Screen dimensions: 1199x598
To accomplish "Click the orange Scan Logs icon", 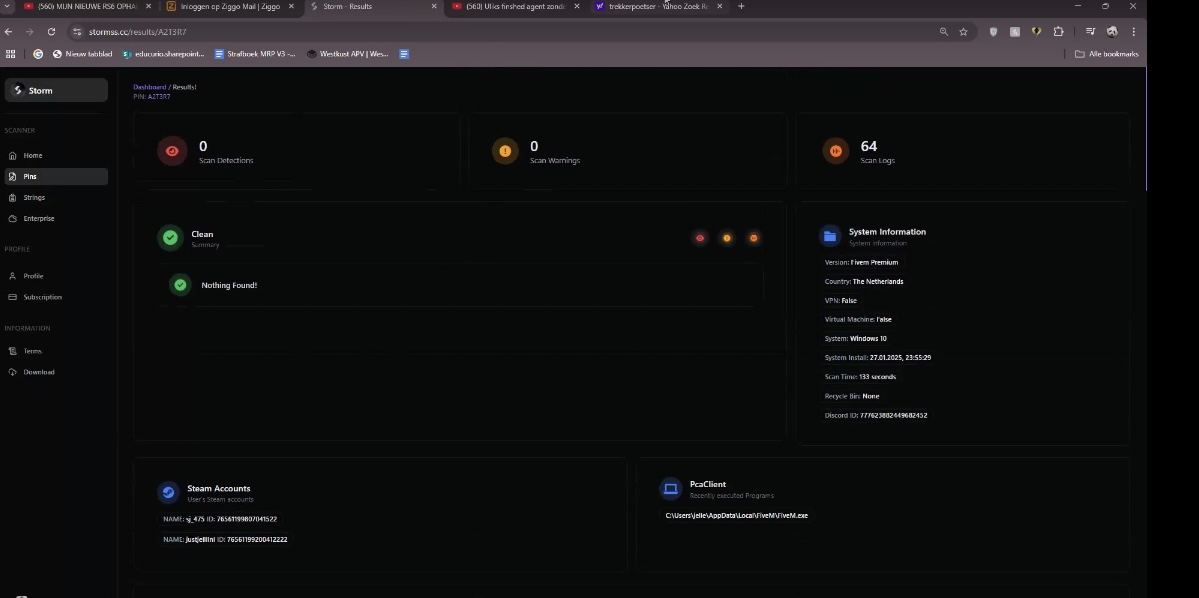I will (835, 151).
